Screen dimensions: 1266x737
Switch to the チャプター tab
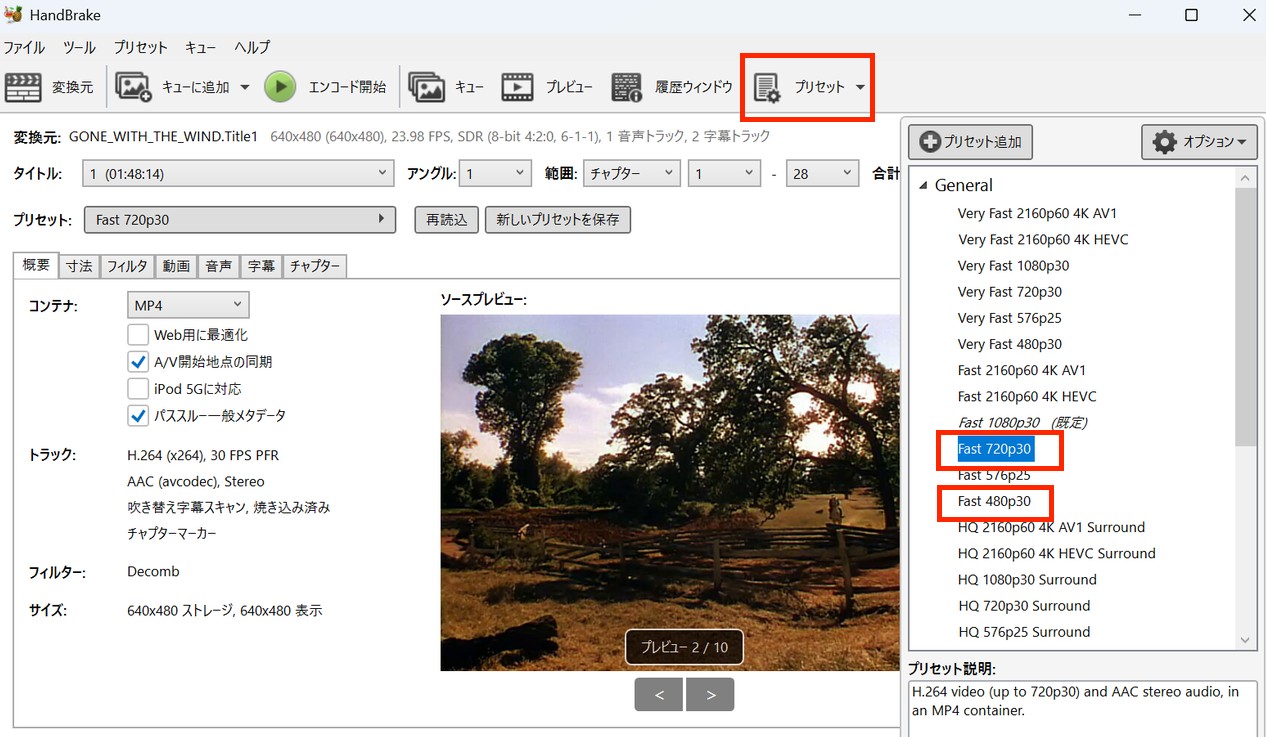click(x=315, y=266)
